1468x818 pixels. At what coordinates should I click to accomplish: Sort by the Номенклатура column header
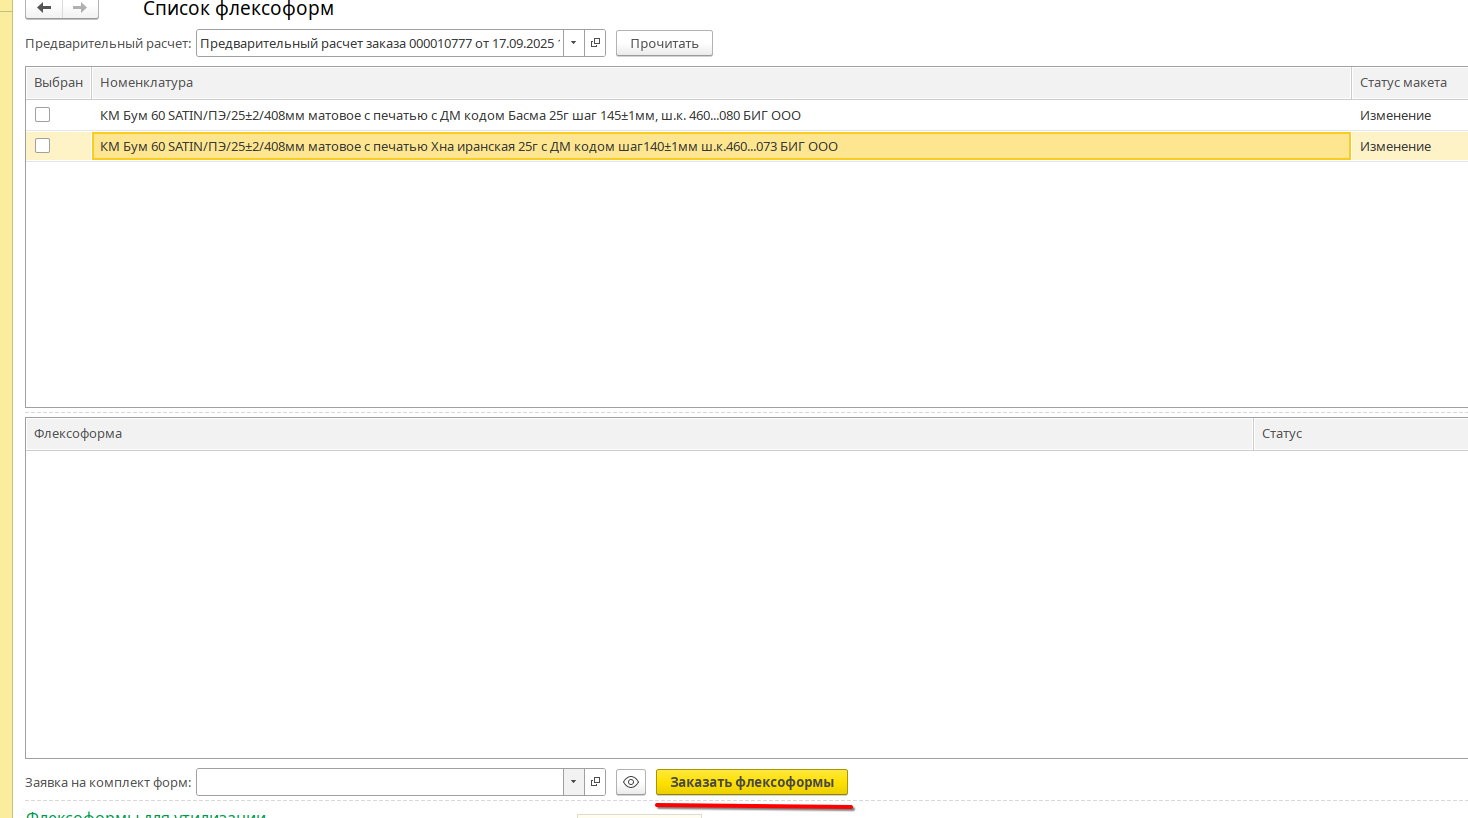(146, 83)
